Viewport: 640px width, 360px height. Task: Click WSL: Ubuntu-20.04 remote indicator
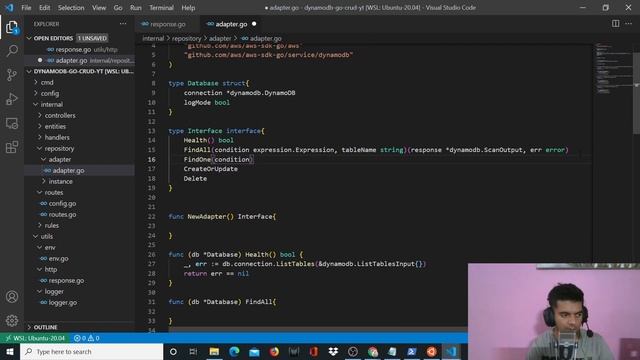(35, 338)
